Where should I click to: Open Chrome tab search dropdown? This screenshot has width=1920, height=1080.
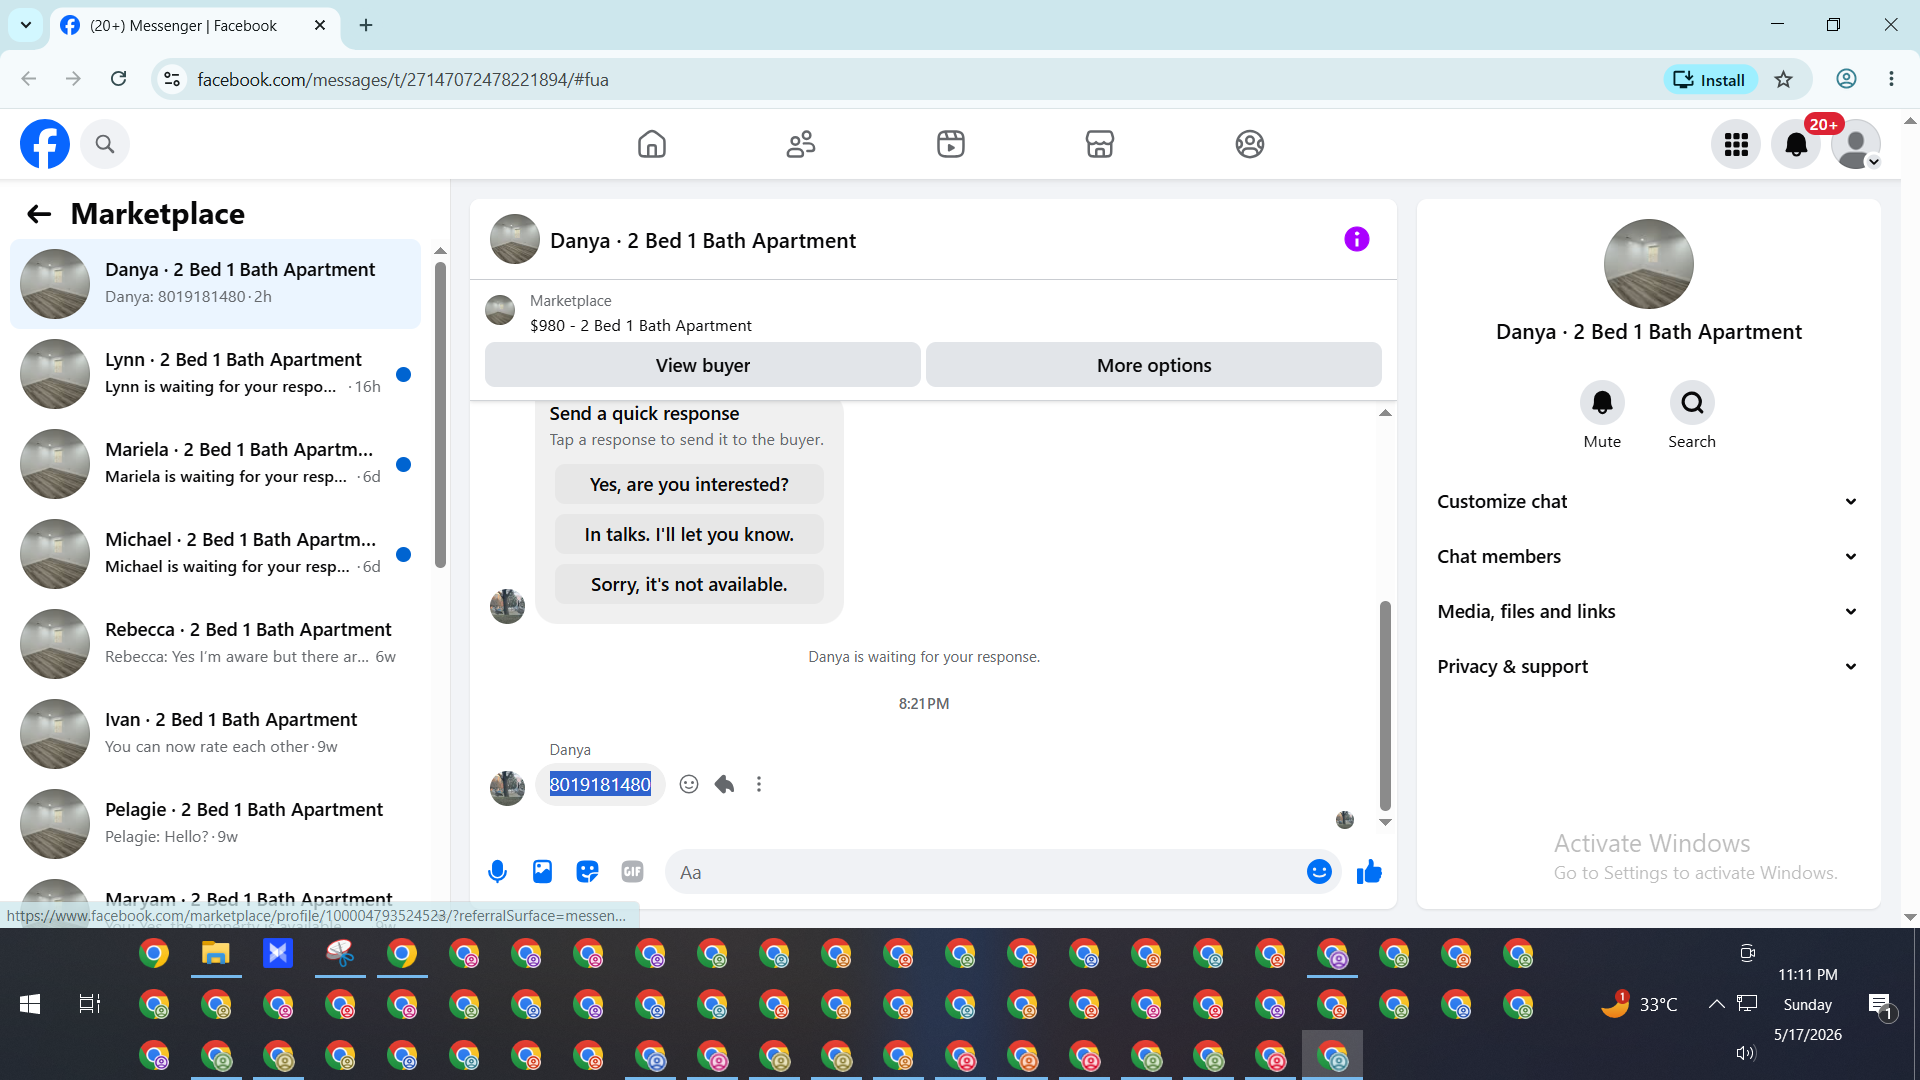(x=26, y=25)
